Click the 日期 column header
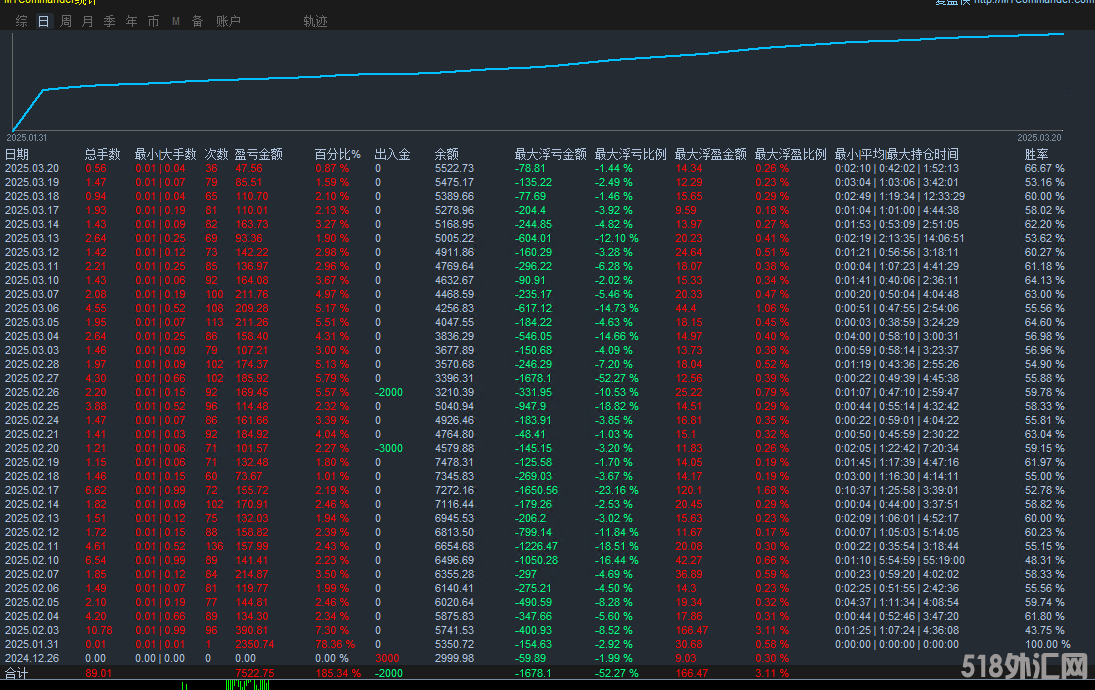 (x=17, y=154)
